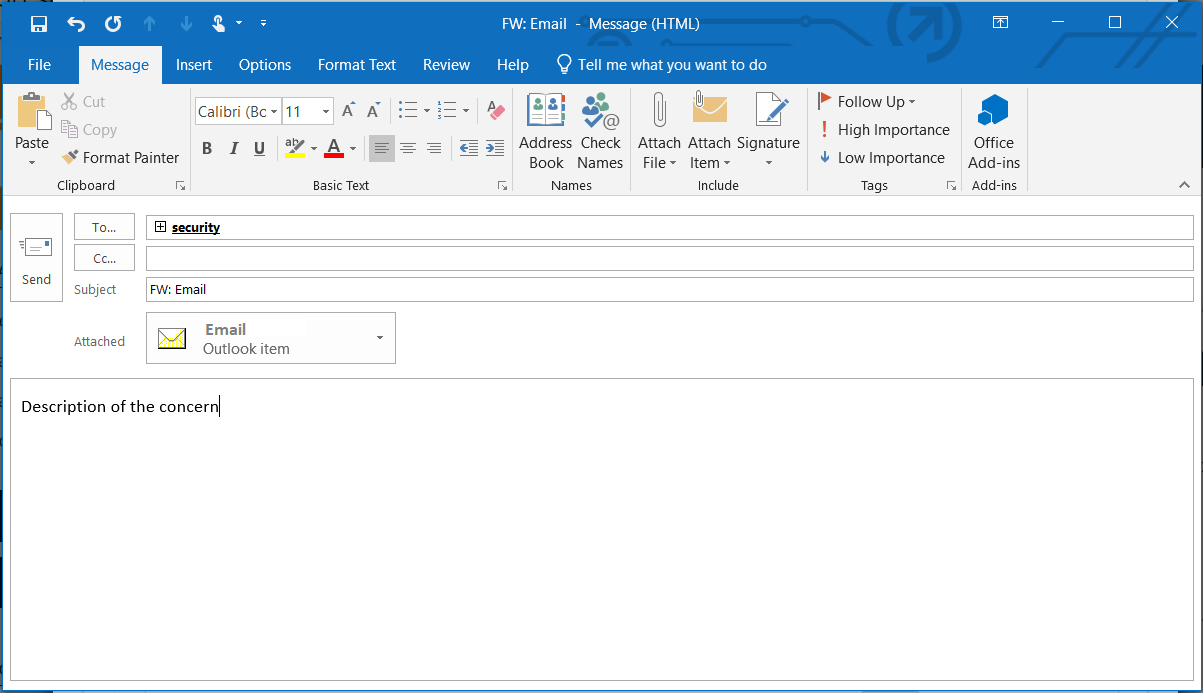Click Tell me what you want to do
Image resolution: width=1203 pixels, height=693 pixels.
(x=662, y=65)
